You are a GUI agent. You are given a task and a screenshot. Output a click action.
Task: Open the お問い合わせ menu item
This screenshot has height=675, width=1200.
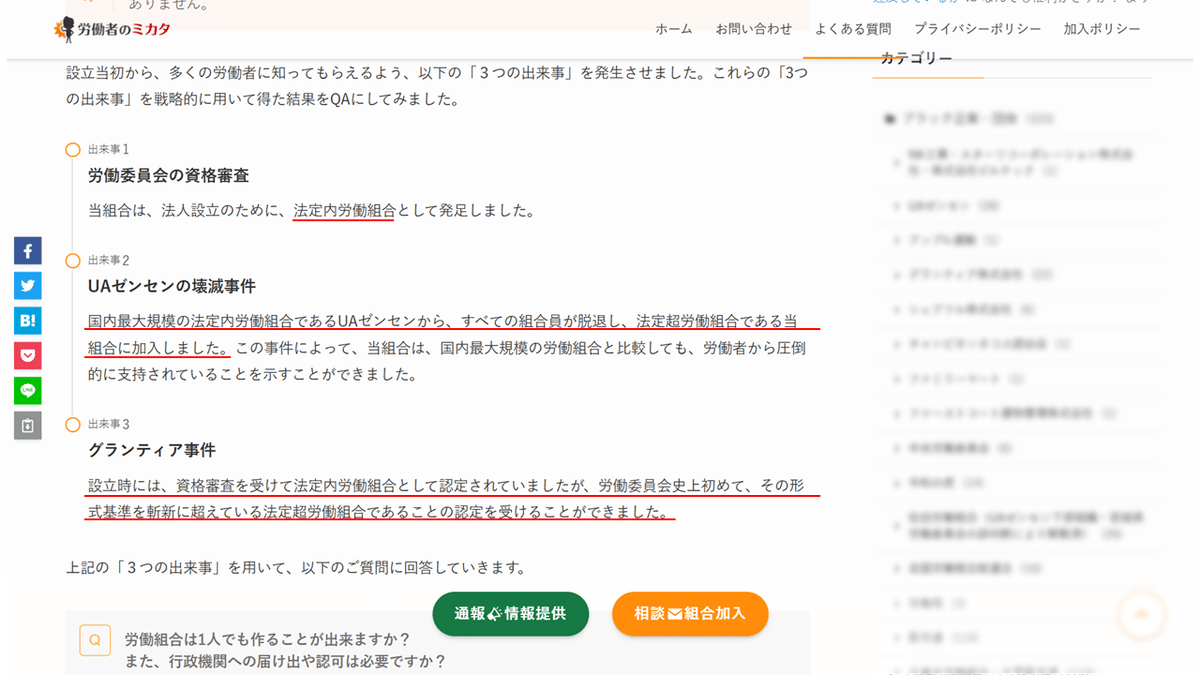[x=754, y=29]
